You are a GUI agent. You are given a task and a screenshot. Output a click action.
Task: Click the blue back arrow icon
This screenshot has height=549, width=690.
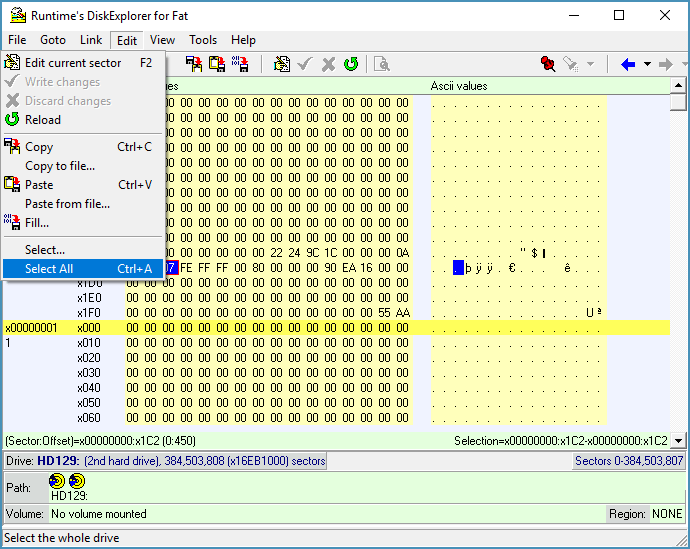coord(628,64)
